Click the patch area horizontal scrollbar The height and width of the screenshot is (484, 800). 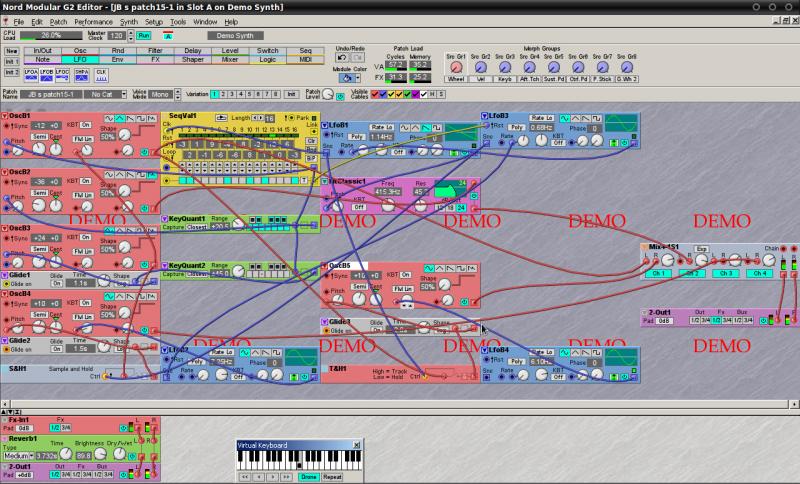click(x=399, y=403)
